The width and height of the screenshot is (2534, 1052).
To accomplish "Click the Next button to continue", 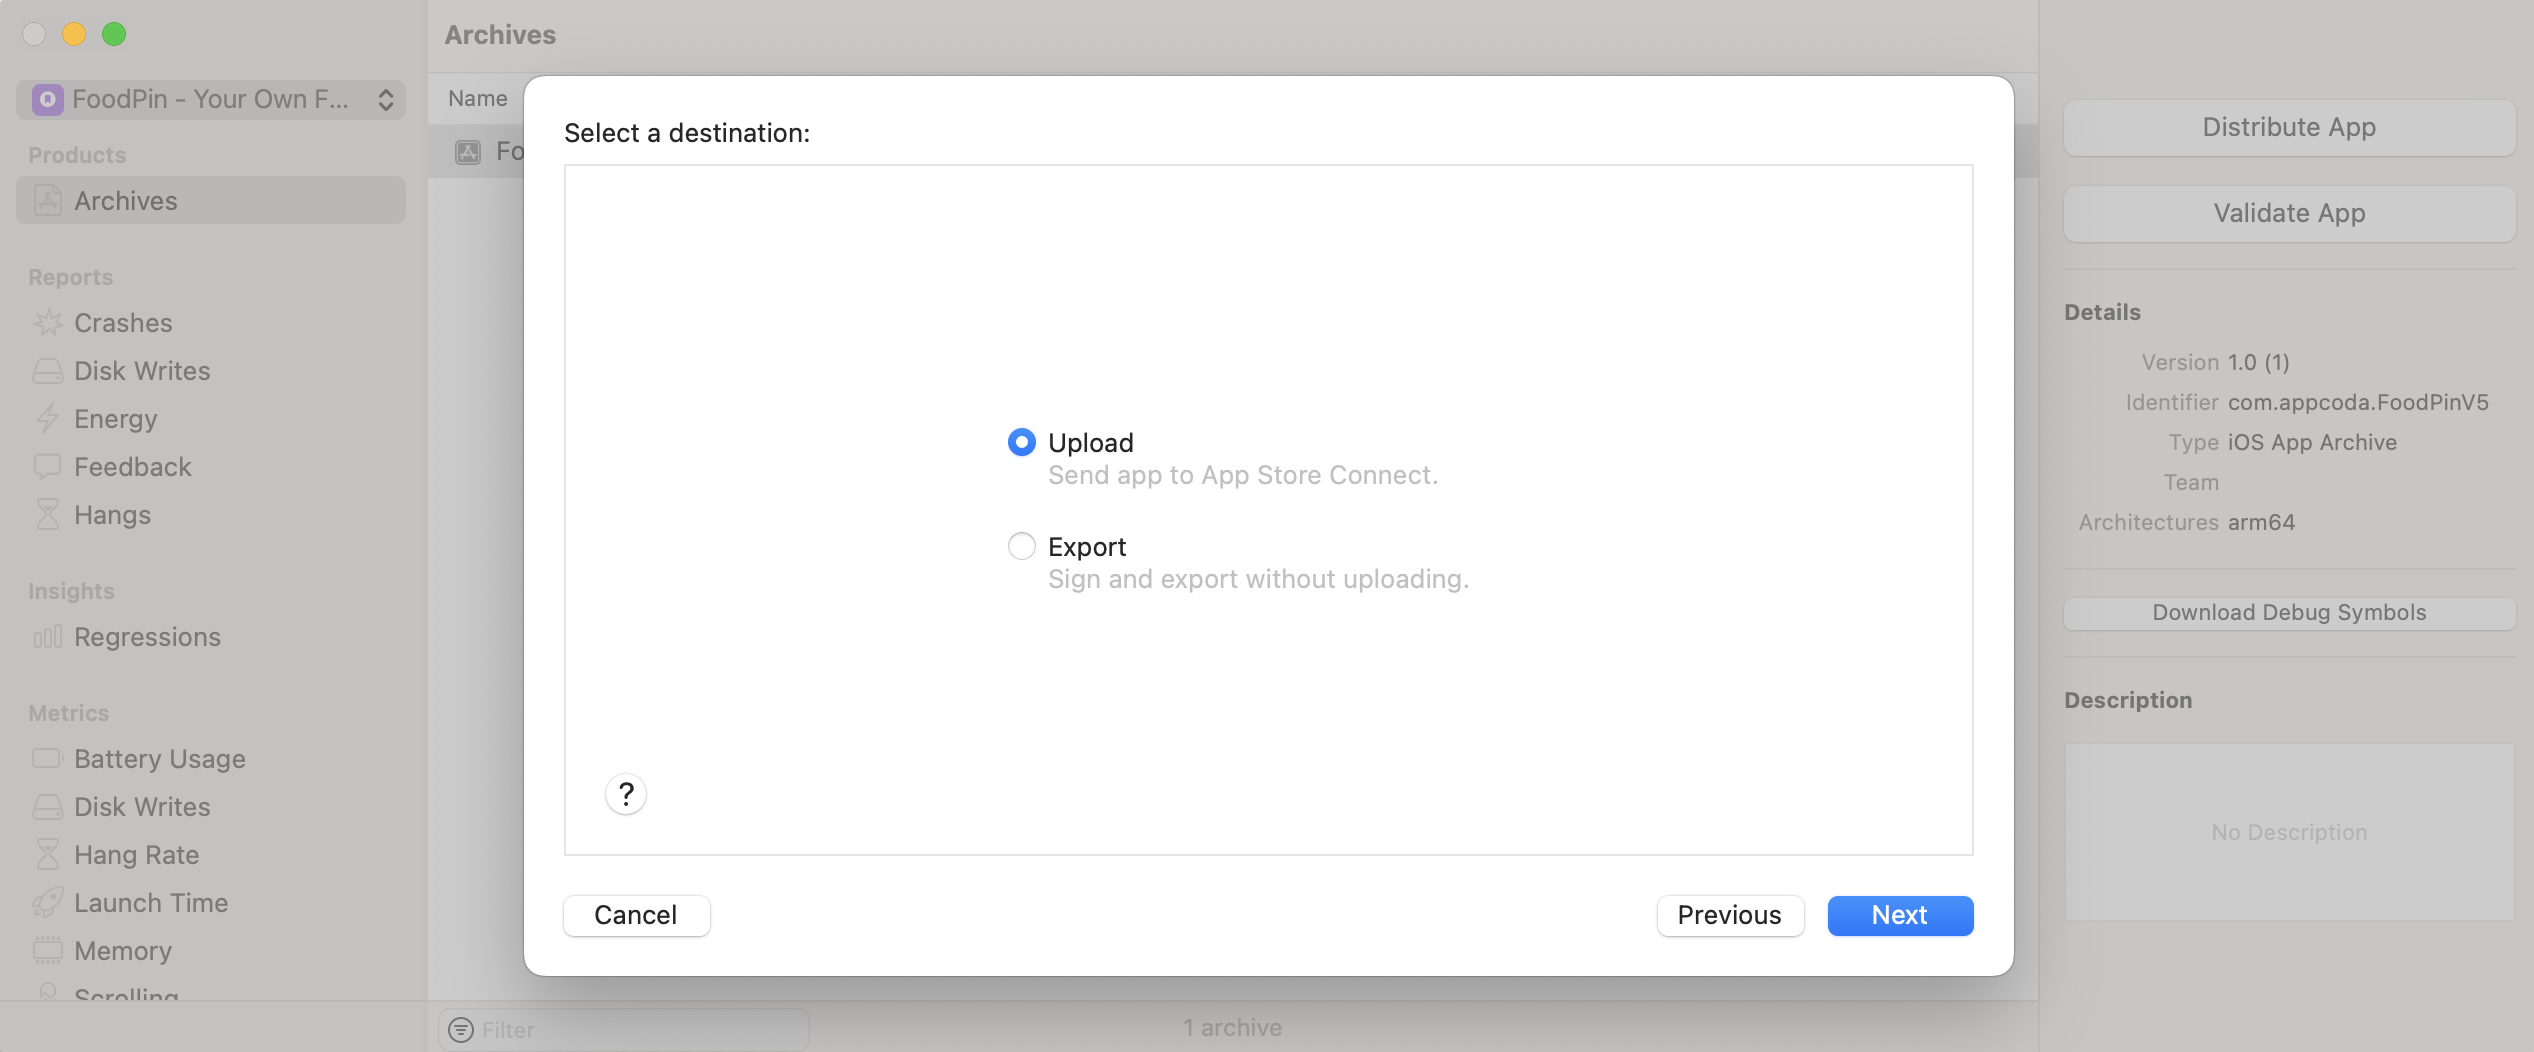I will pyautogui.click(x=1899, y=915).
